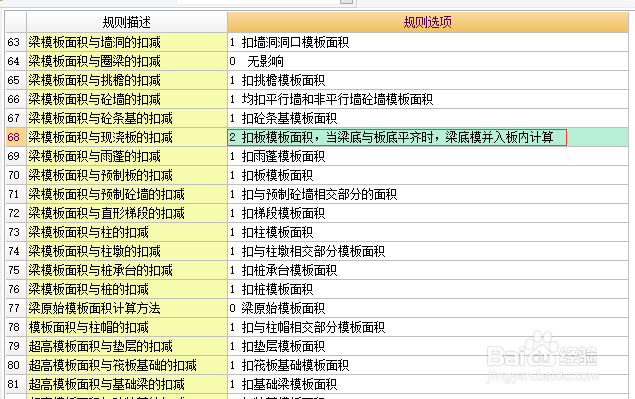635x399 pixels.
Task: Click option 扣雨蓬模板面积
Action: click(428, 156)
